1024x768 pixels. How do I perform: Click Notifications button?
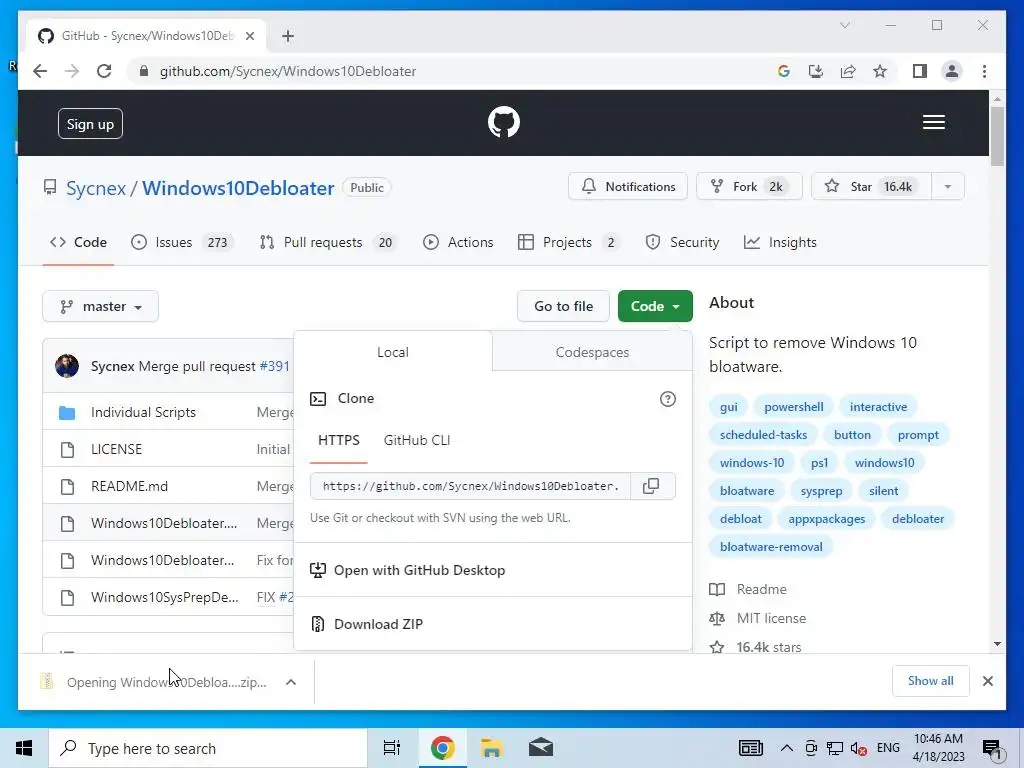tap(628, 187)
